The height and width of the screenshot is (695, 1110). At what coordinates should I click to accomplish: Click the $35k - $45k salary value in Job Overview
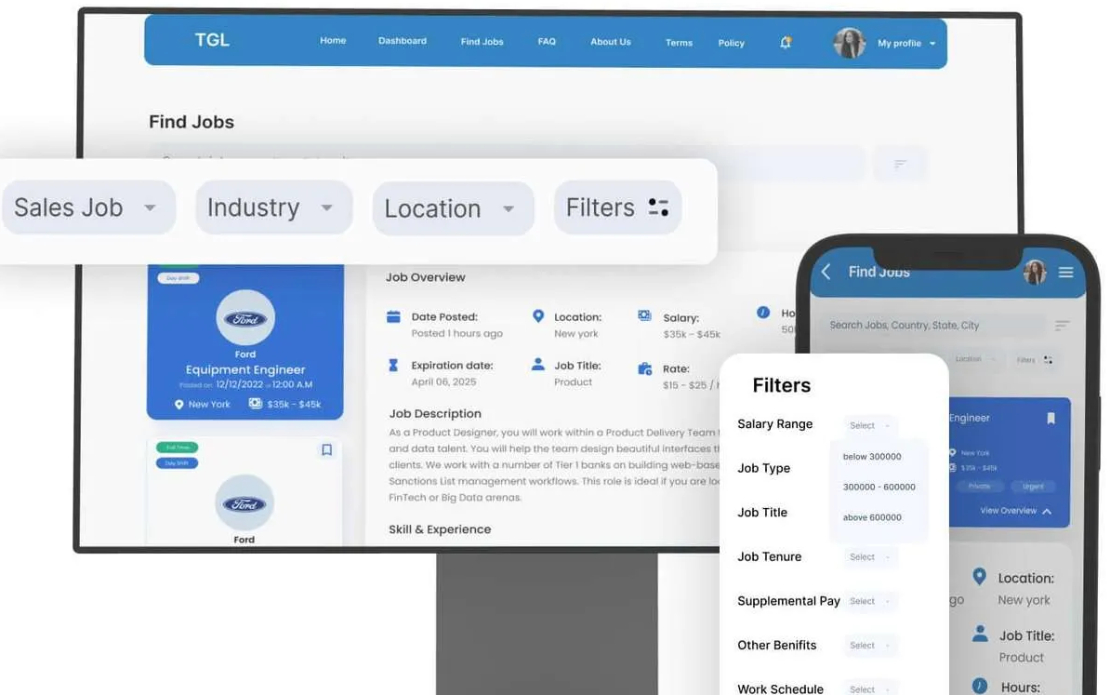[692, 334]
